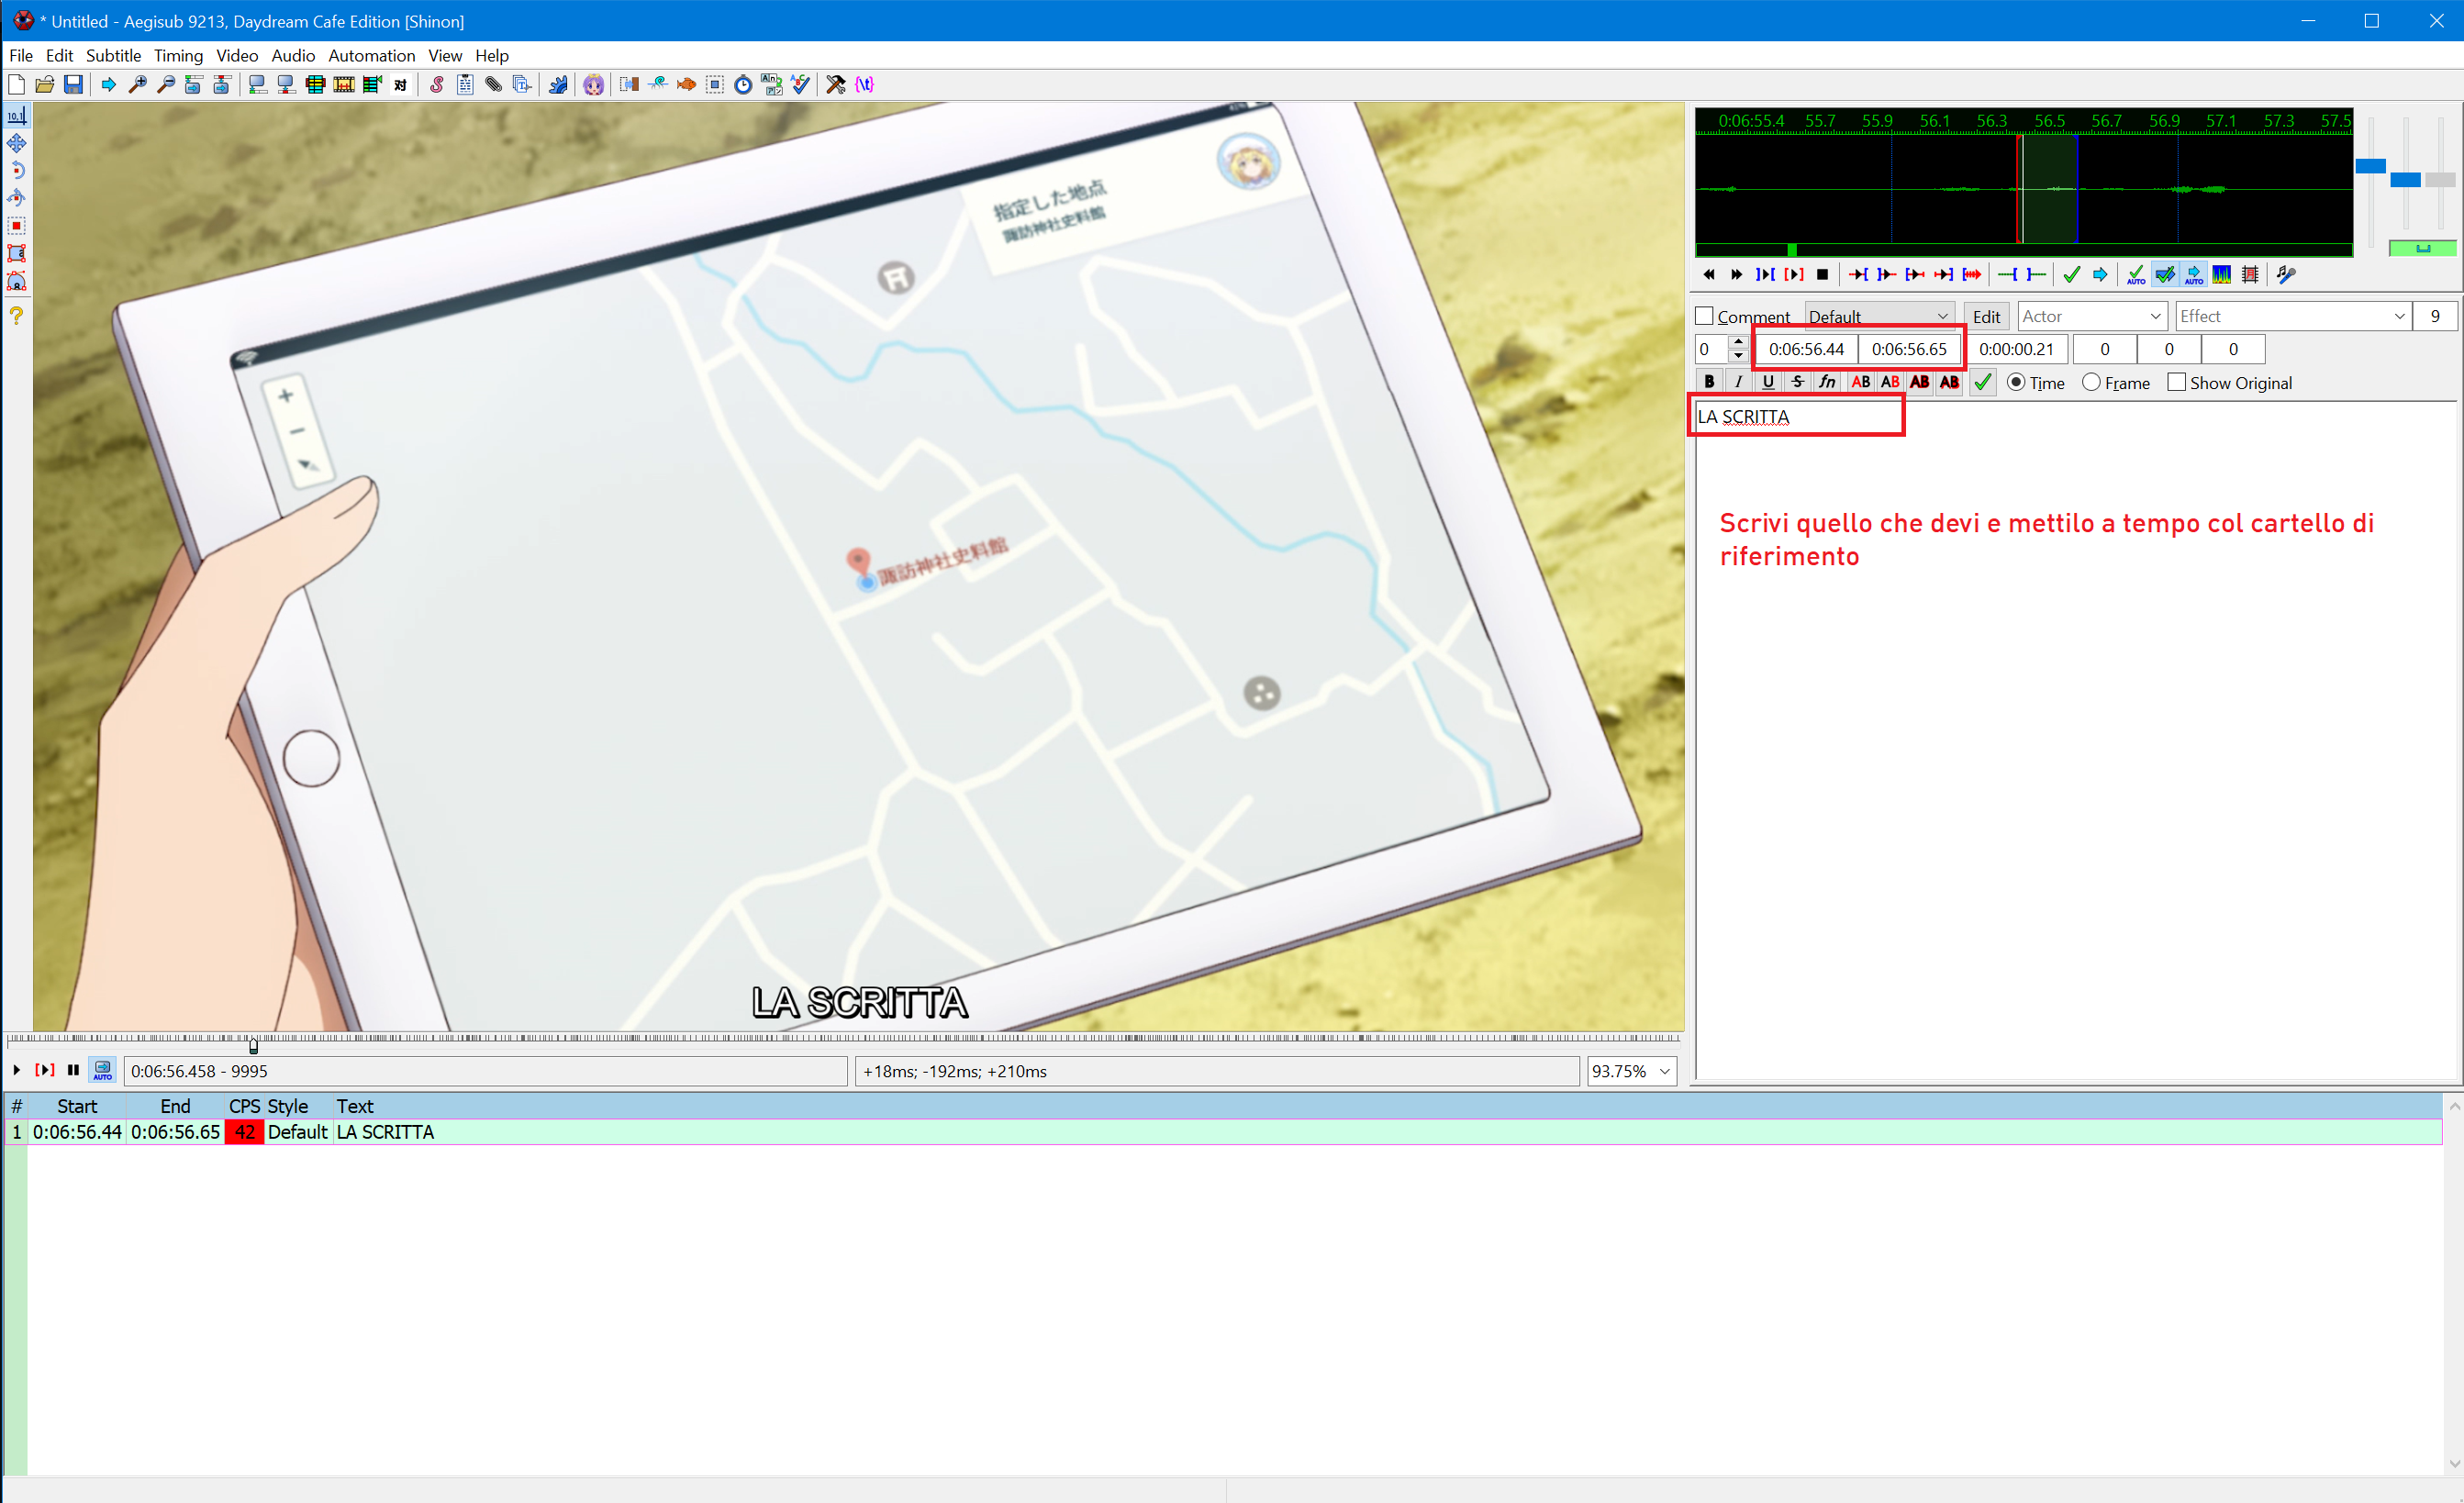
Task: Open the Styles Manager toolbar icon
Action: click(x=437, y=85)
